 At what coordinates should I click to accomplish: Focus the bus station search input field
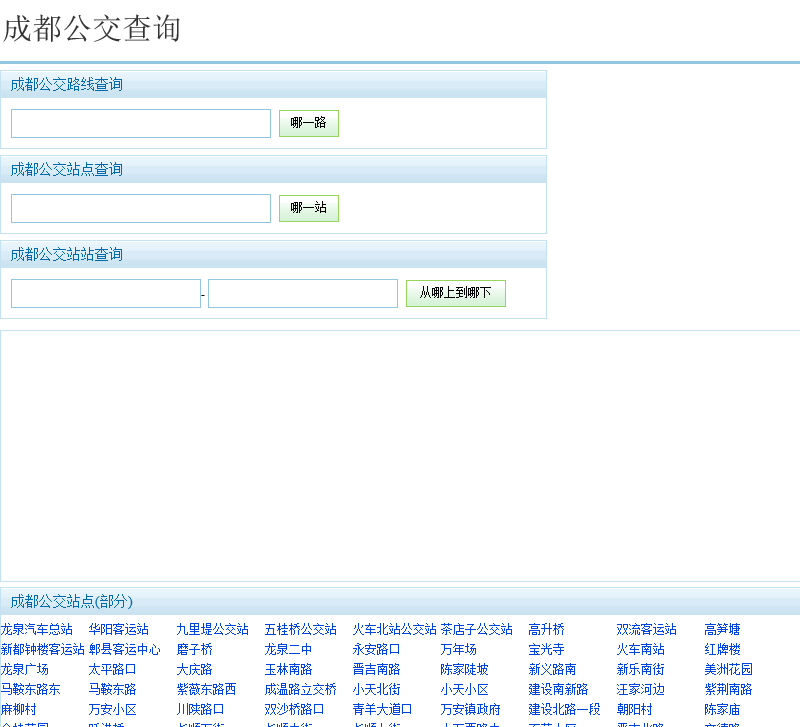[x=141, y=208]
